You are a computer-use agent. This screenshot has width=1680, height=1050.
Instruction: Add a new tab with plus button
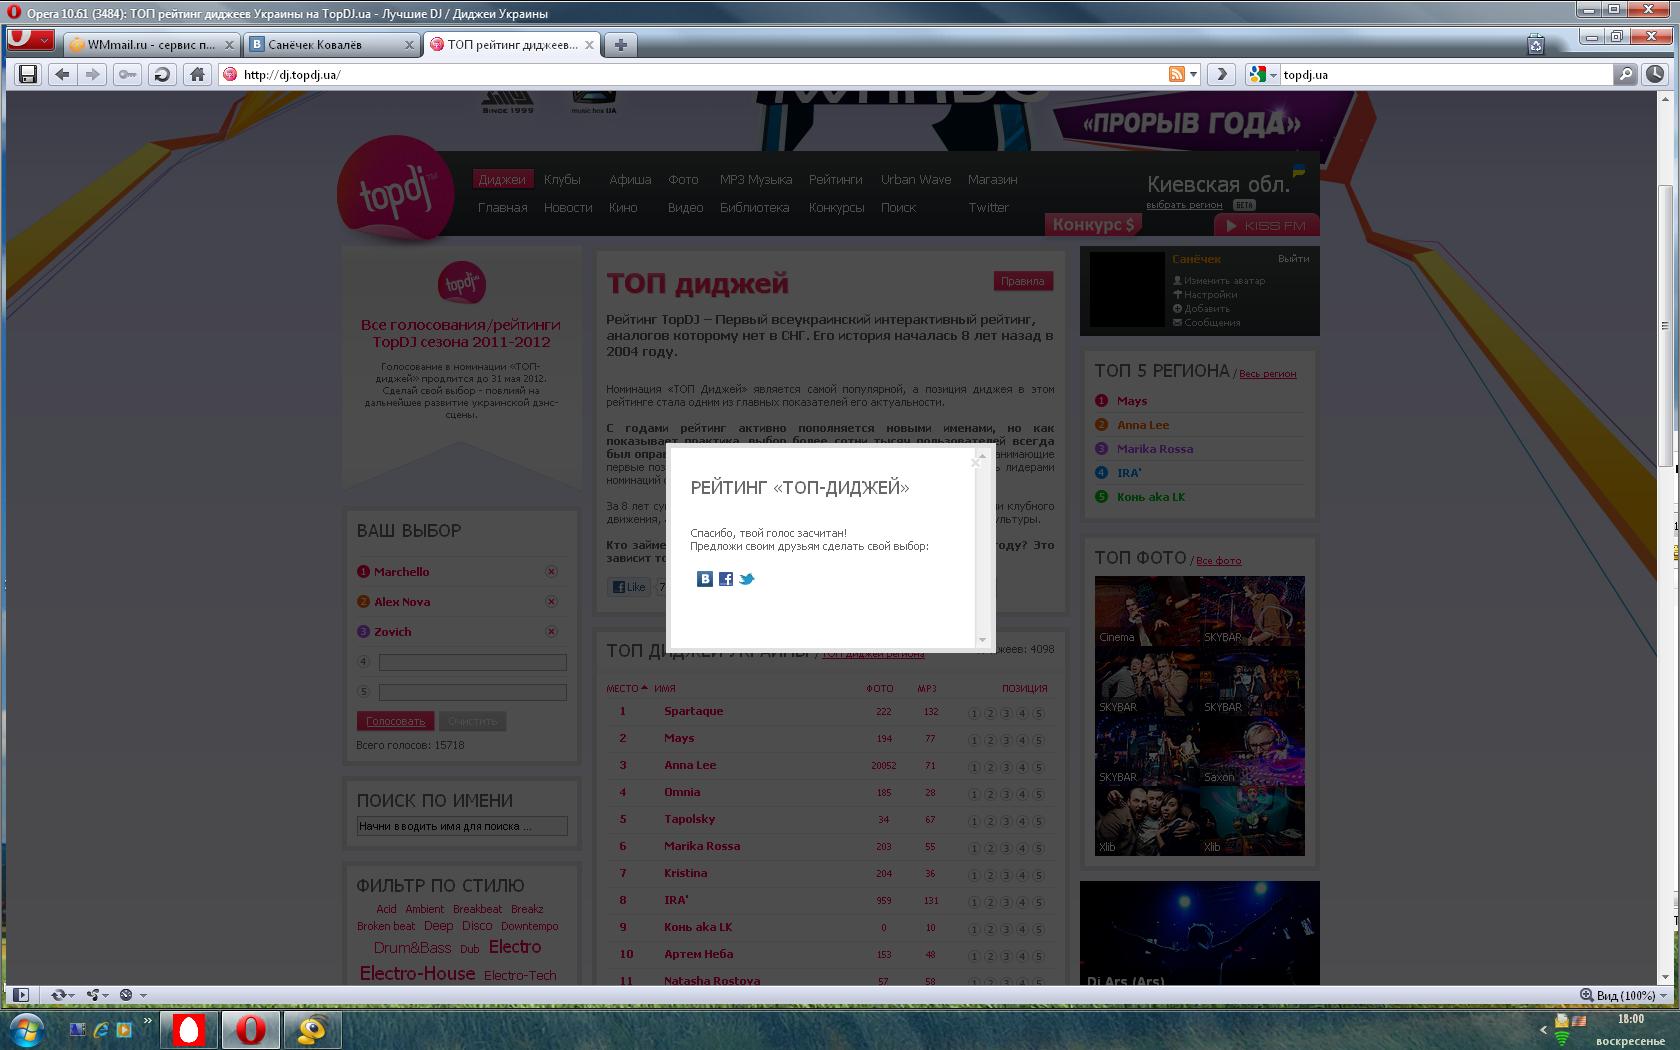click(x=620, y=44)
